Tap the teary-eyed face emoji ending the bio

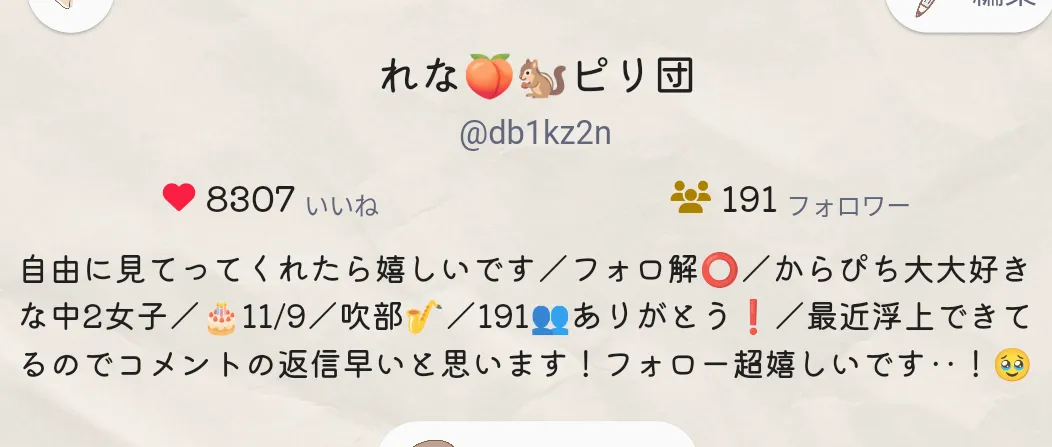pyautogui.click(x=1012, y=365)
